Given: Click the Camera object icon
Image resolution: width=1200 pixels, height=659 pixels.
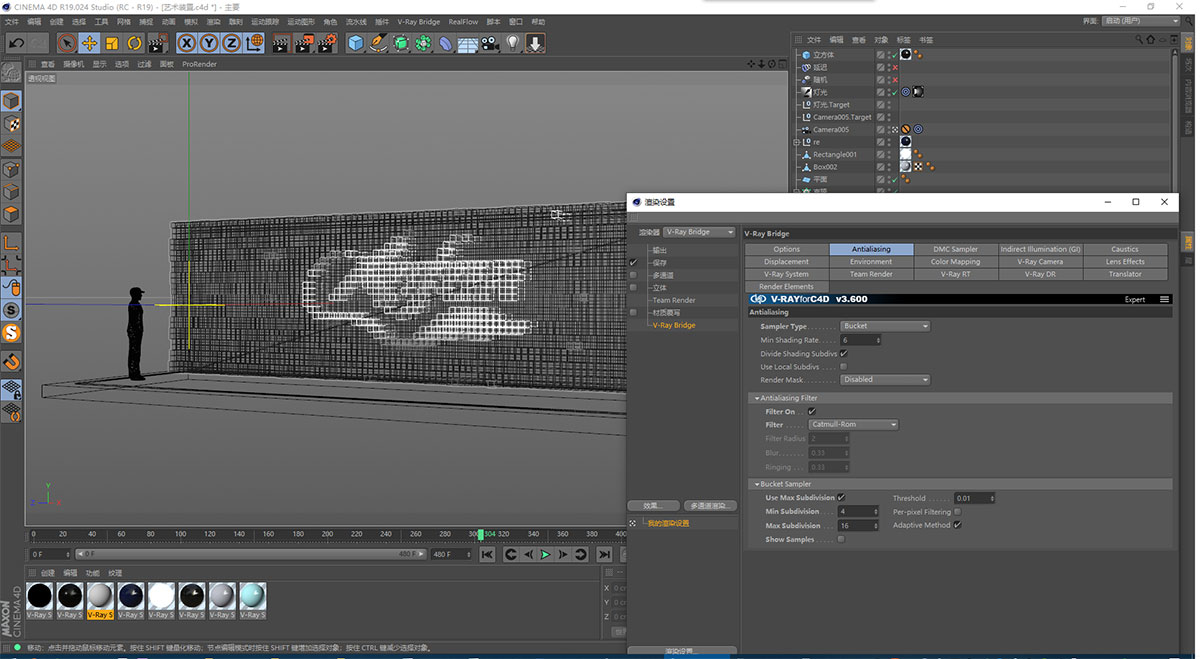Looking at the screenshot, I should tap(490, 43).
